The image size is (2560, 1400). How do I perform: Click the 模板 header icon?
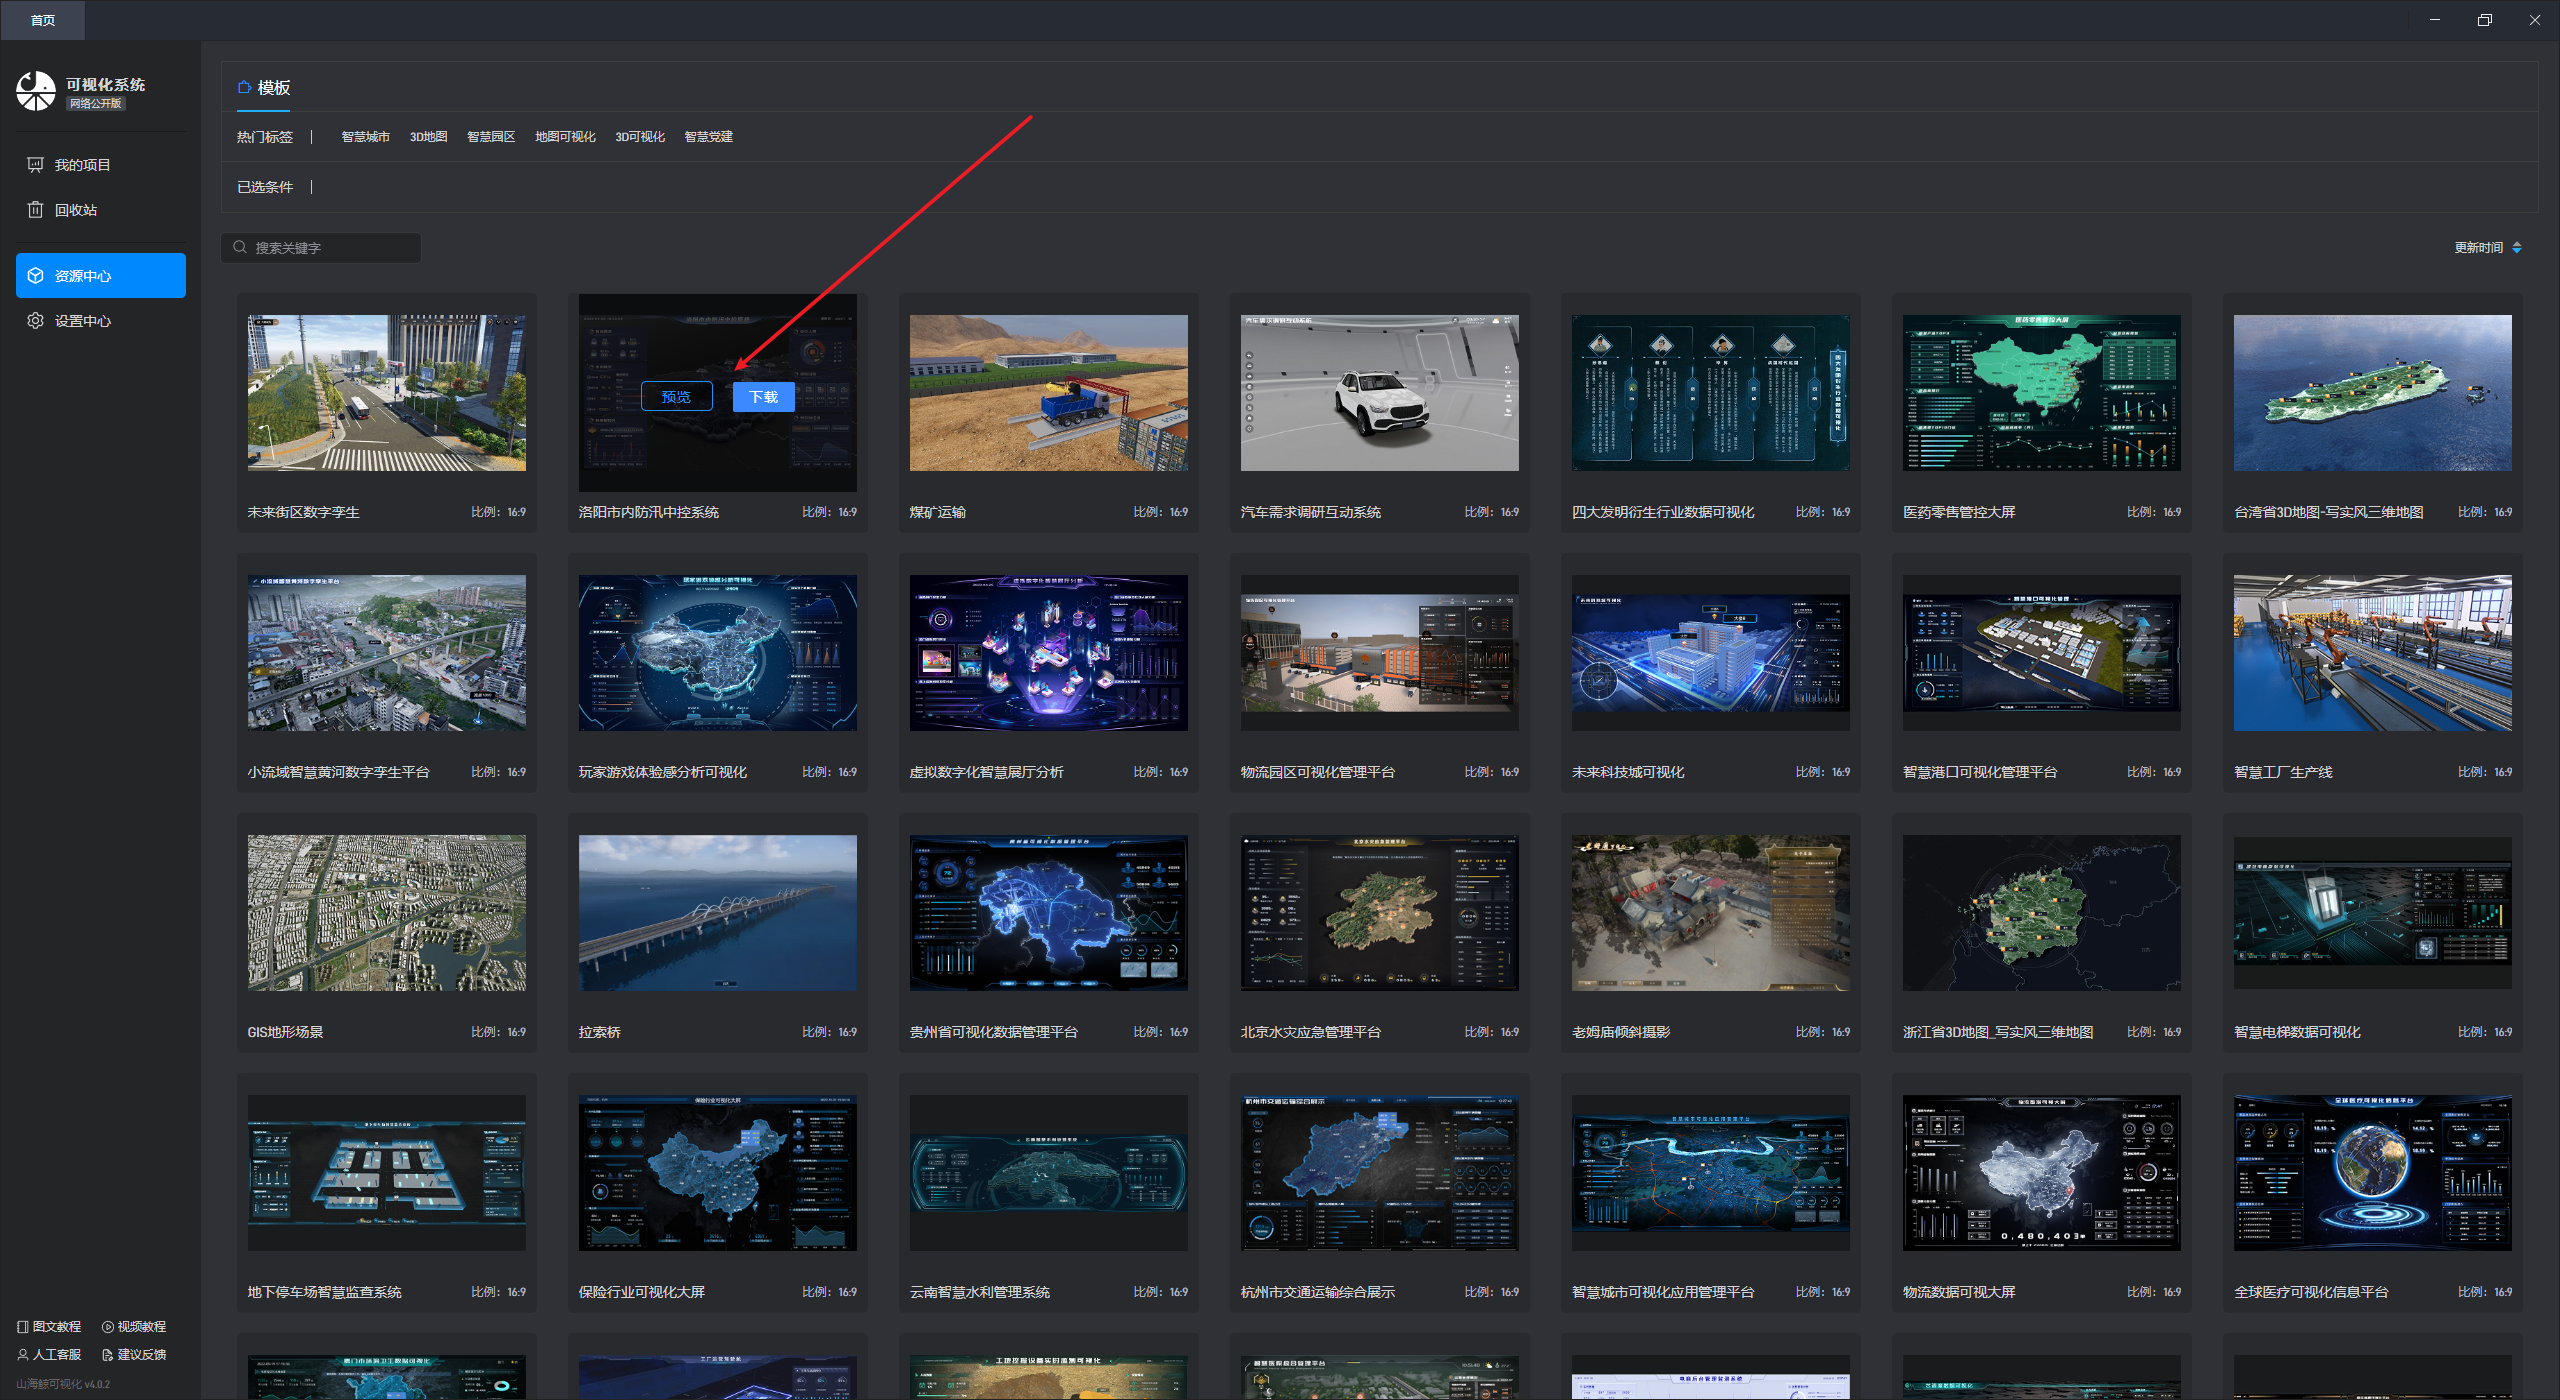coord(244,88)
